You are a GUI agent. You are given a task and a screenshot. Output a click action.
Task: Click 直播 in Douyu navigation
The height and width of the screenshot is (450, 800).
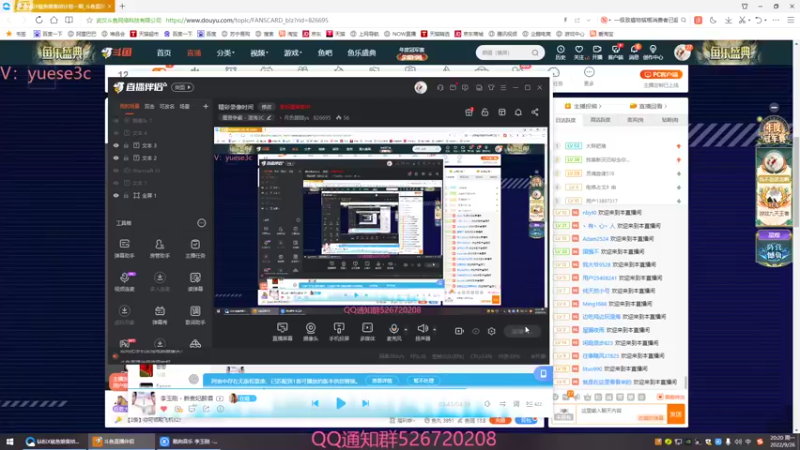[194, 53]
